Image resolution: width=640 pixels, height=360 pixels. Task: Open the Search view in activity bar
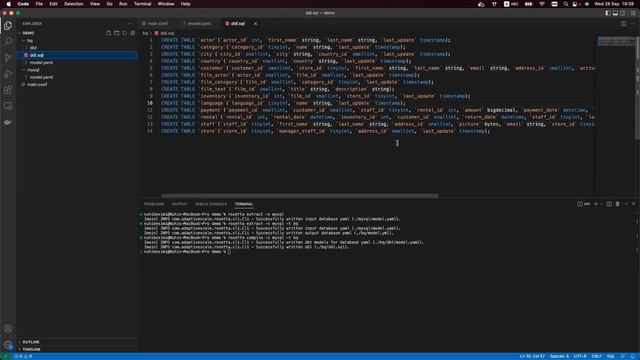pyautogui.click(x=8, y=41)
